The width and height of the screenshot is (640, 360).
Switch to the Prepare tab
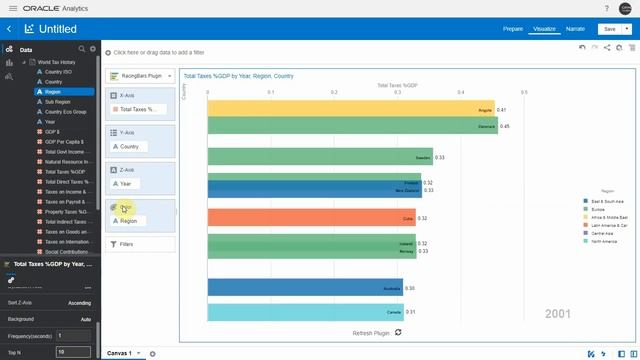(513, 29)
